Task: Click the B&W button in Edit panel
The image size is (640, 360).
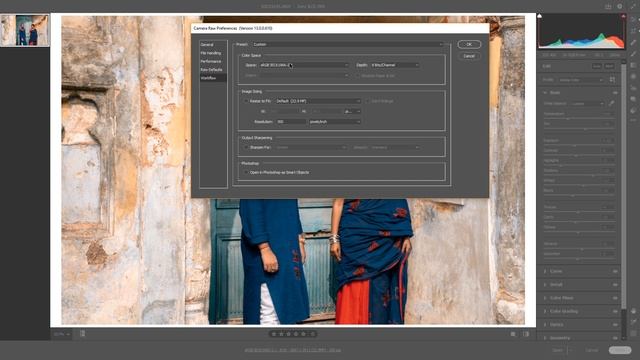Action: [609, 66]
